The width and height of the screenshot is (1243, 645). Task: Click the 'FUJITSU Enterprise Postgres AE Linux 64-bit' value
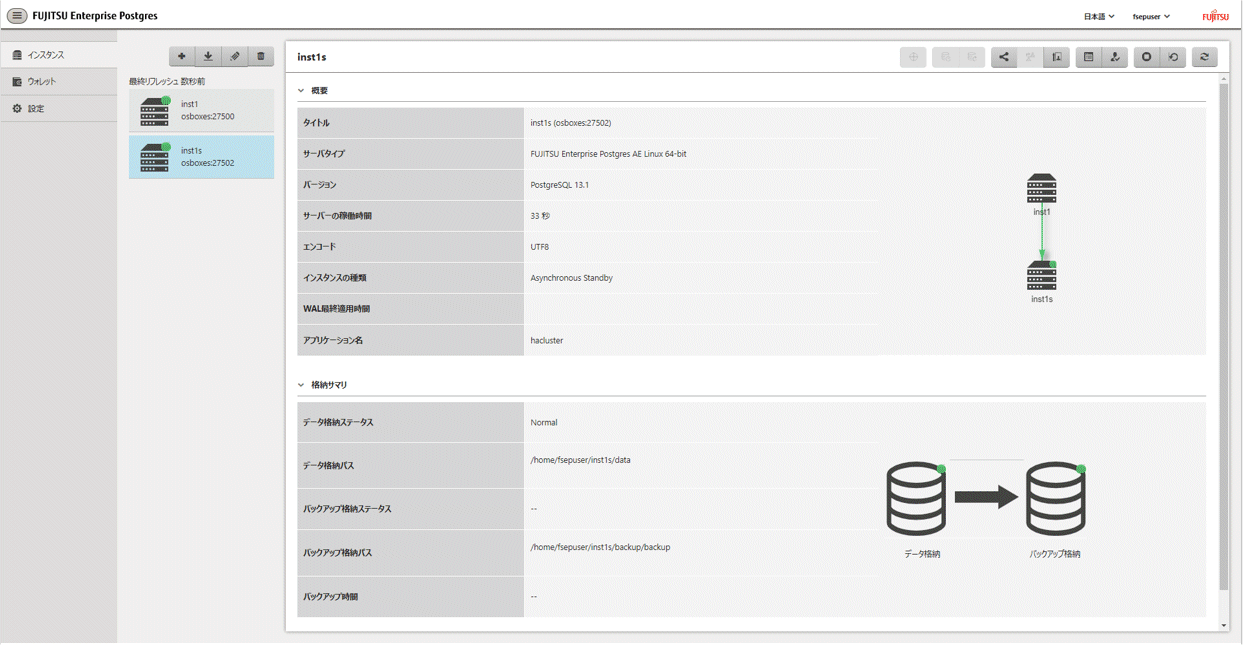coord(608,154)
